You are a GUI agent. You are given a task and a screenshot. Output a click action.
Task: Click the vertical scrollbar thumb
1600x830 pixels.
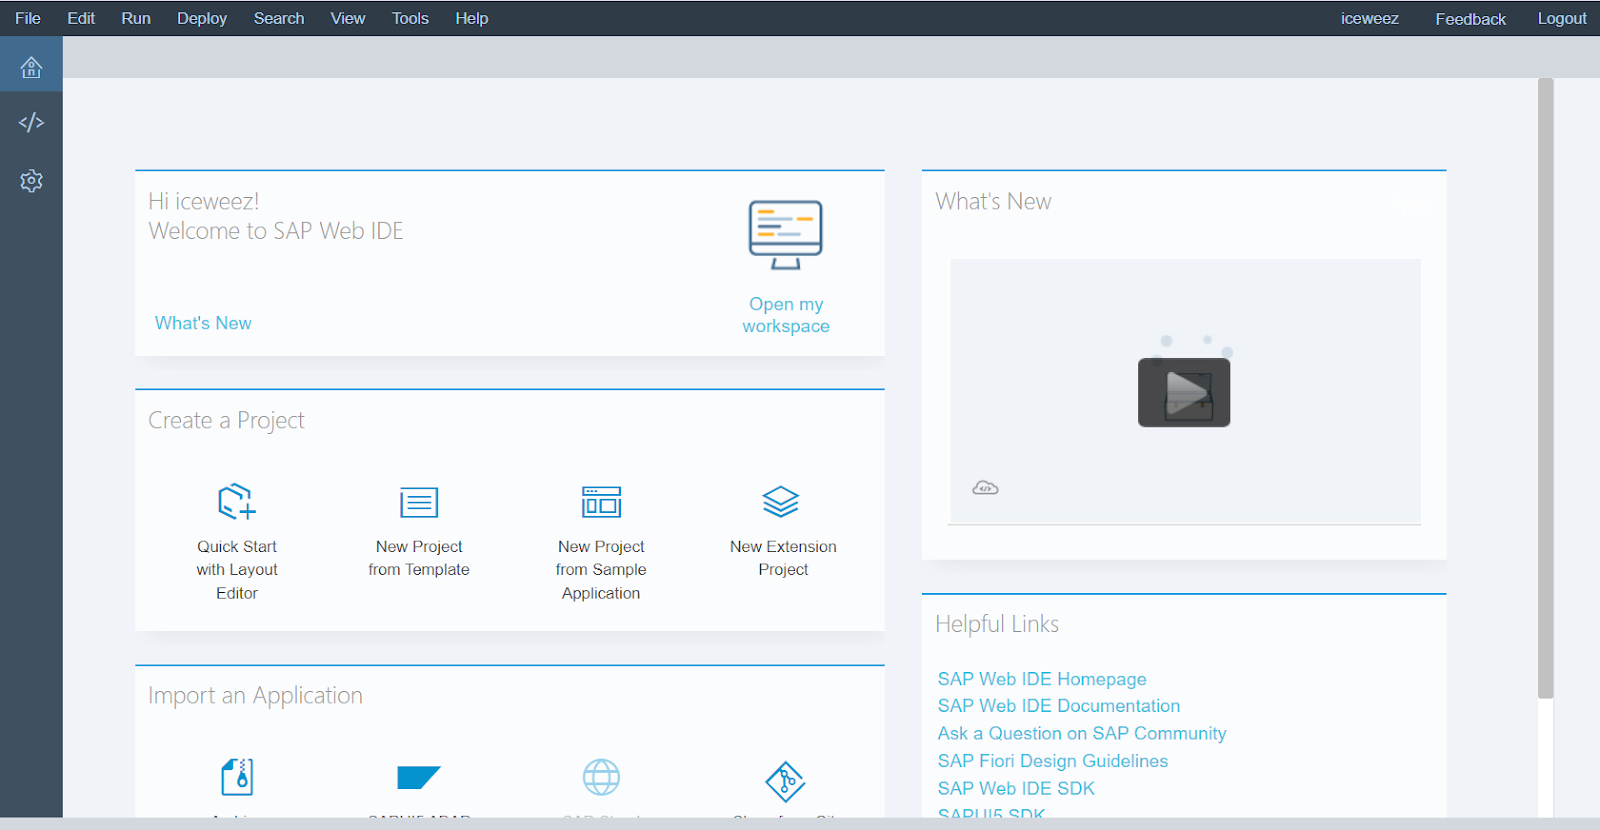(x=1546, y=388)
